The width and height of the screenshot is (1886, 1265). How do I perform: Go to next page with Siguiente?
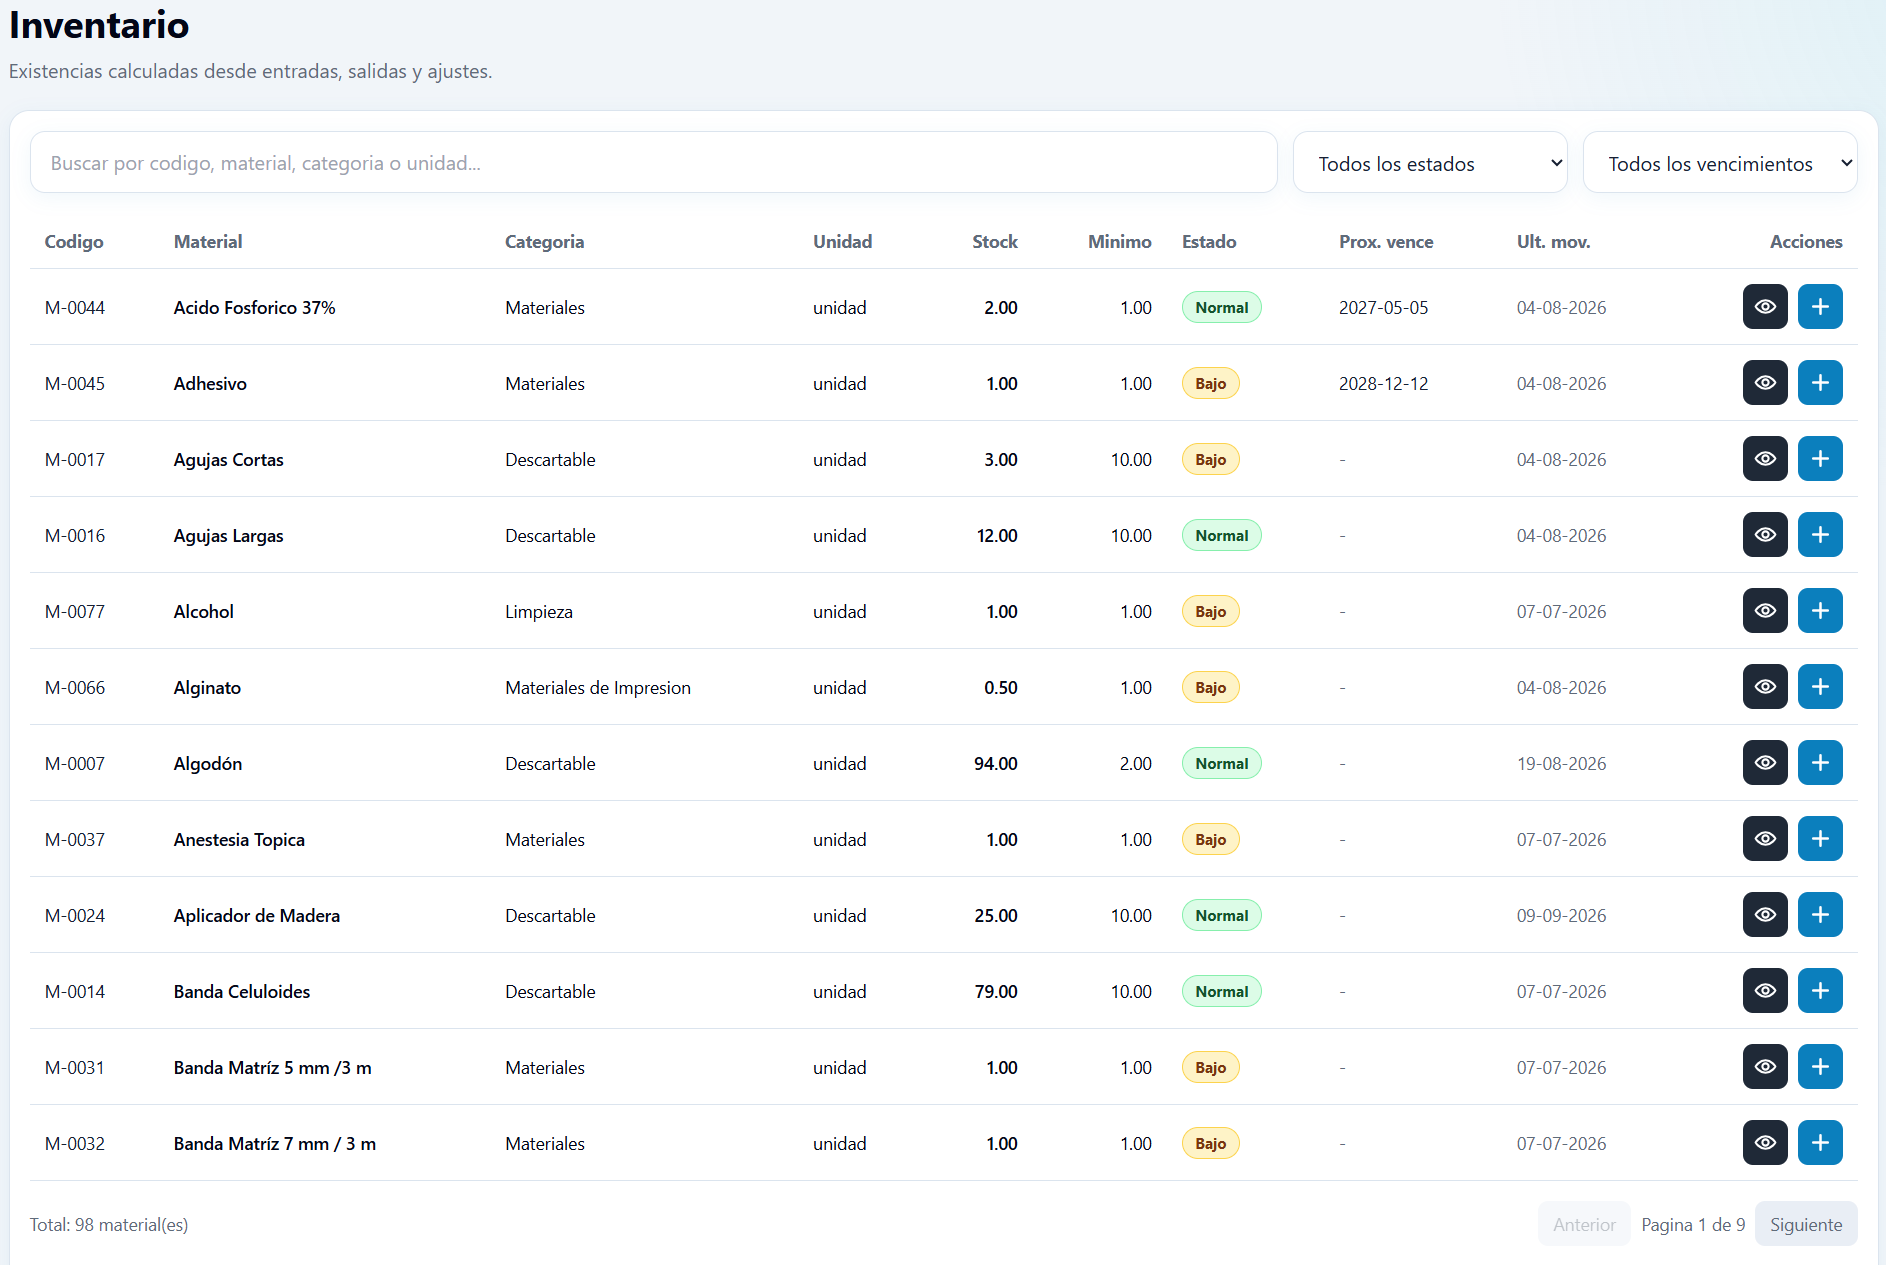(1806, 1224)
